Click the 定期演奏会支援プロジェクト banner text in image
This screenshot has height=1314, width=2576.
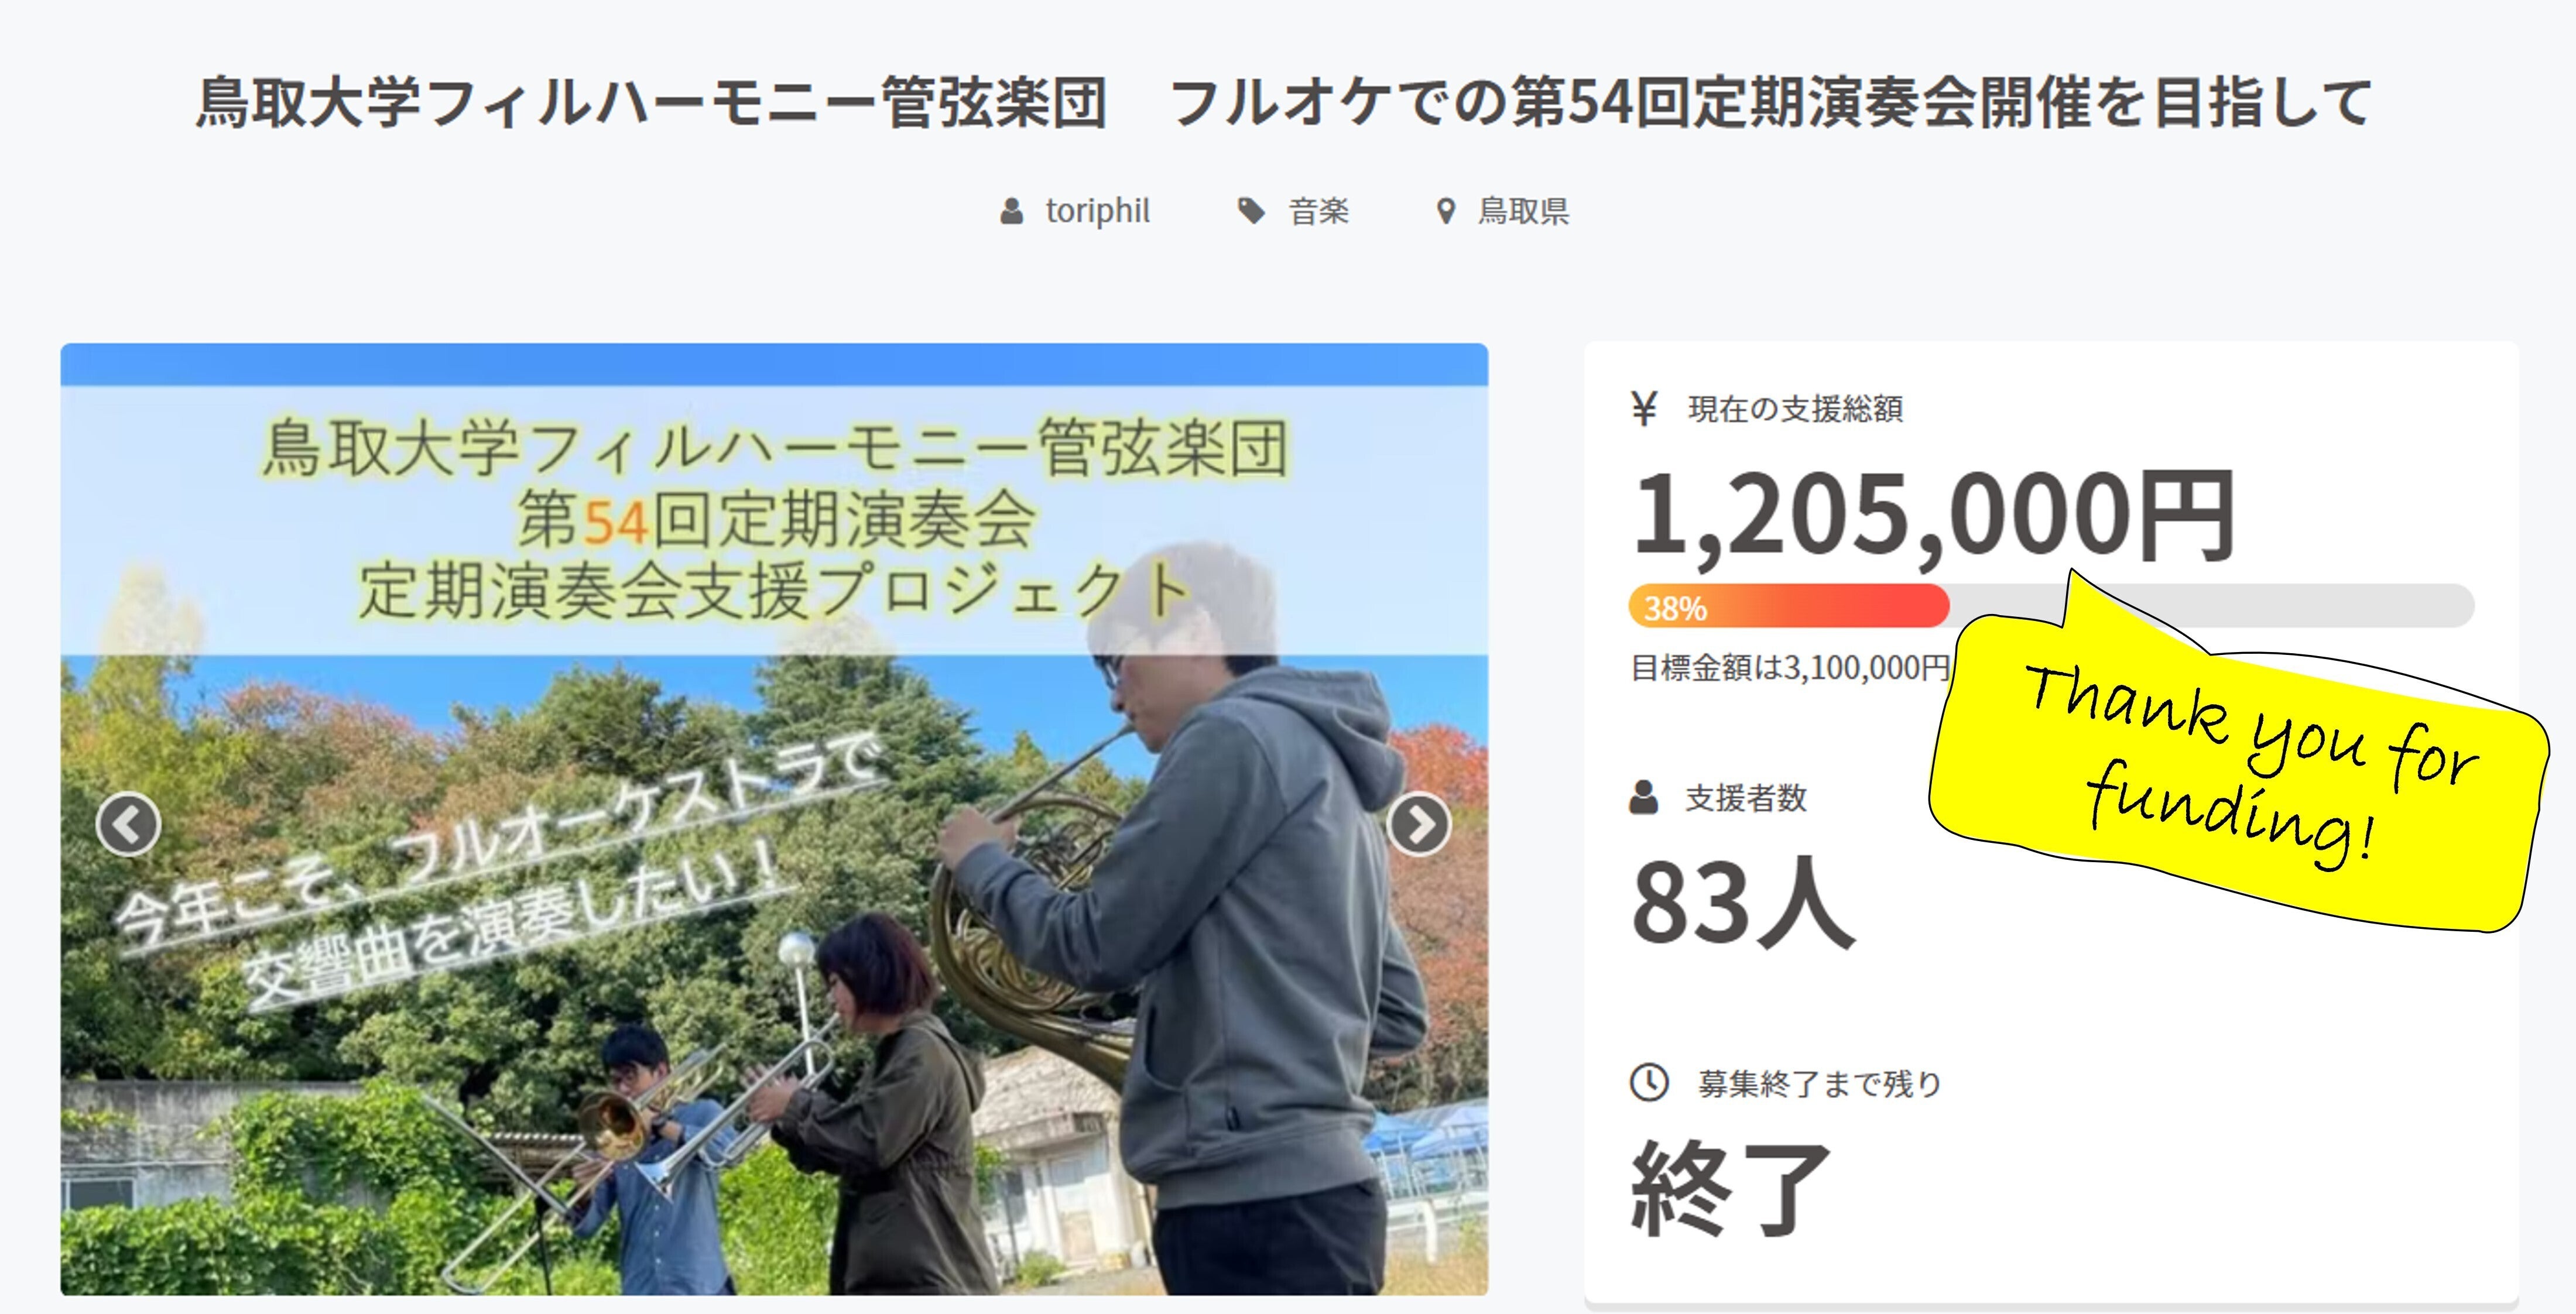click(774, 590)
